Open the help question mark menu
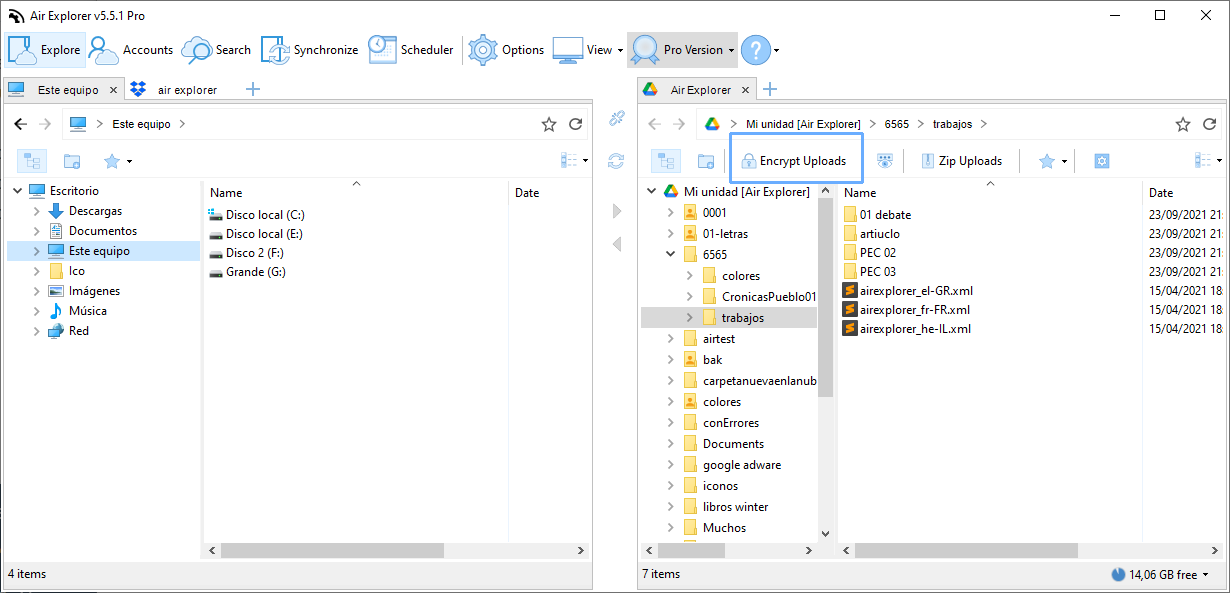The width and height of the screenshot is (1230, 593). (x=753, y=49)
